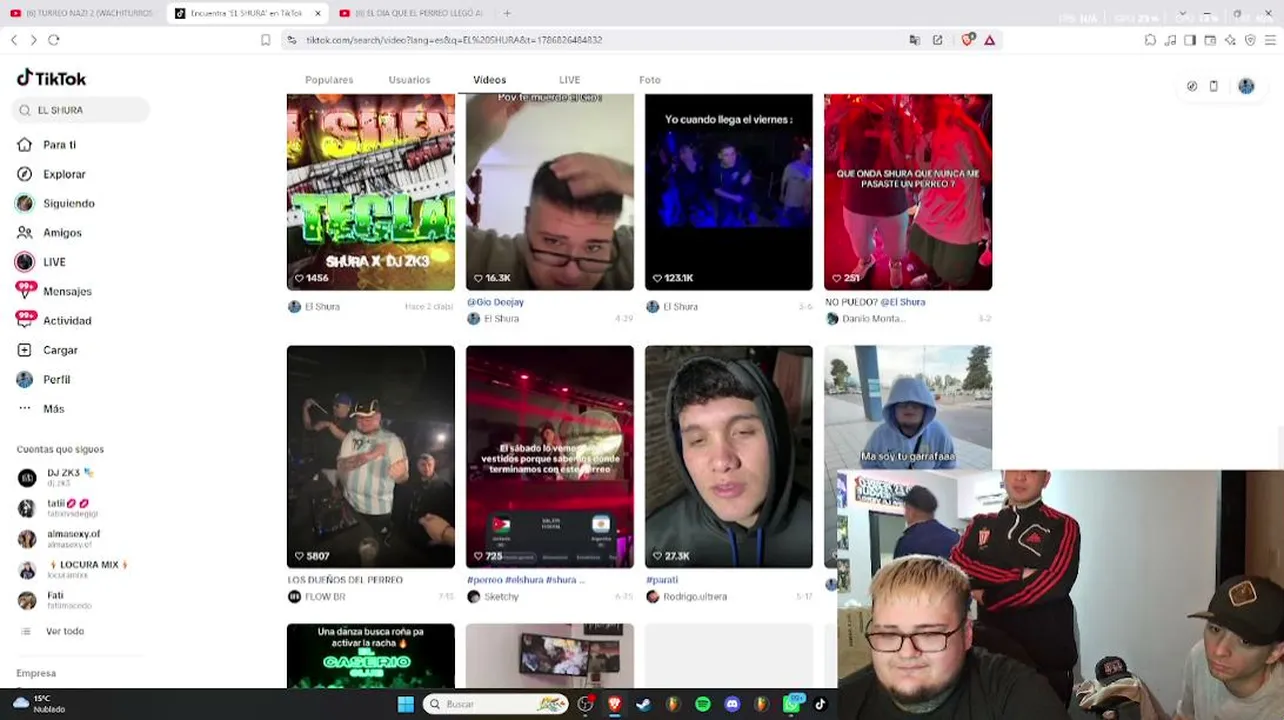
Task: Open the LOS DUEÑOS DEL PERREO video thumbnail
Action: click(x=371, y=457)
